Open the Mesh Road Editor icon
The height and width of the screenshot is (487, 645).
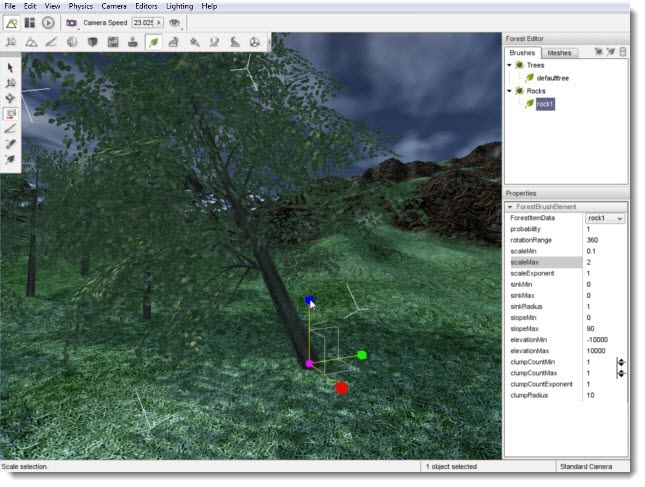tap(174, 42)
